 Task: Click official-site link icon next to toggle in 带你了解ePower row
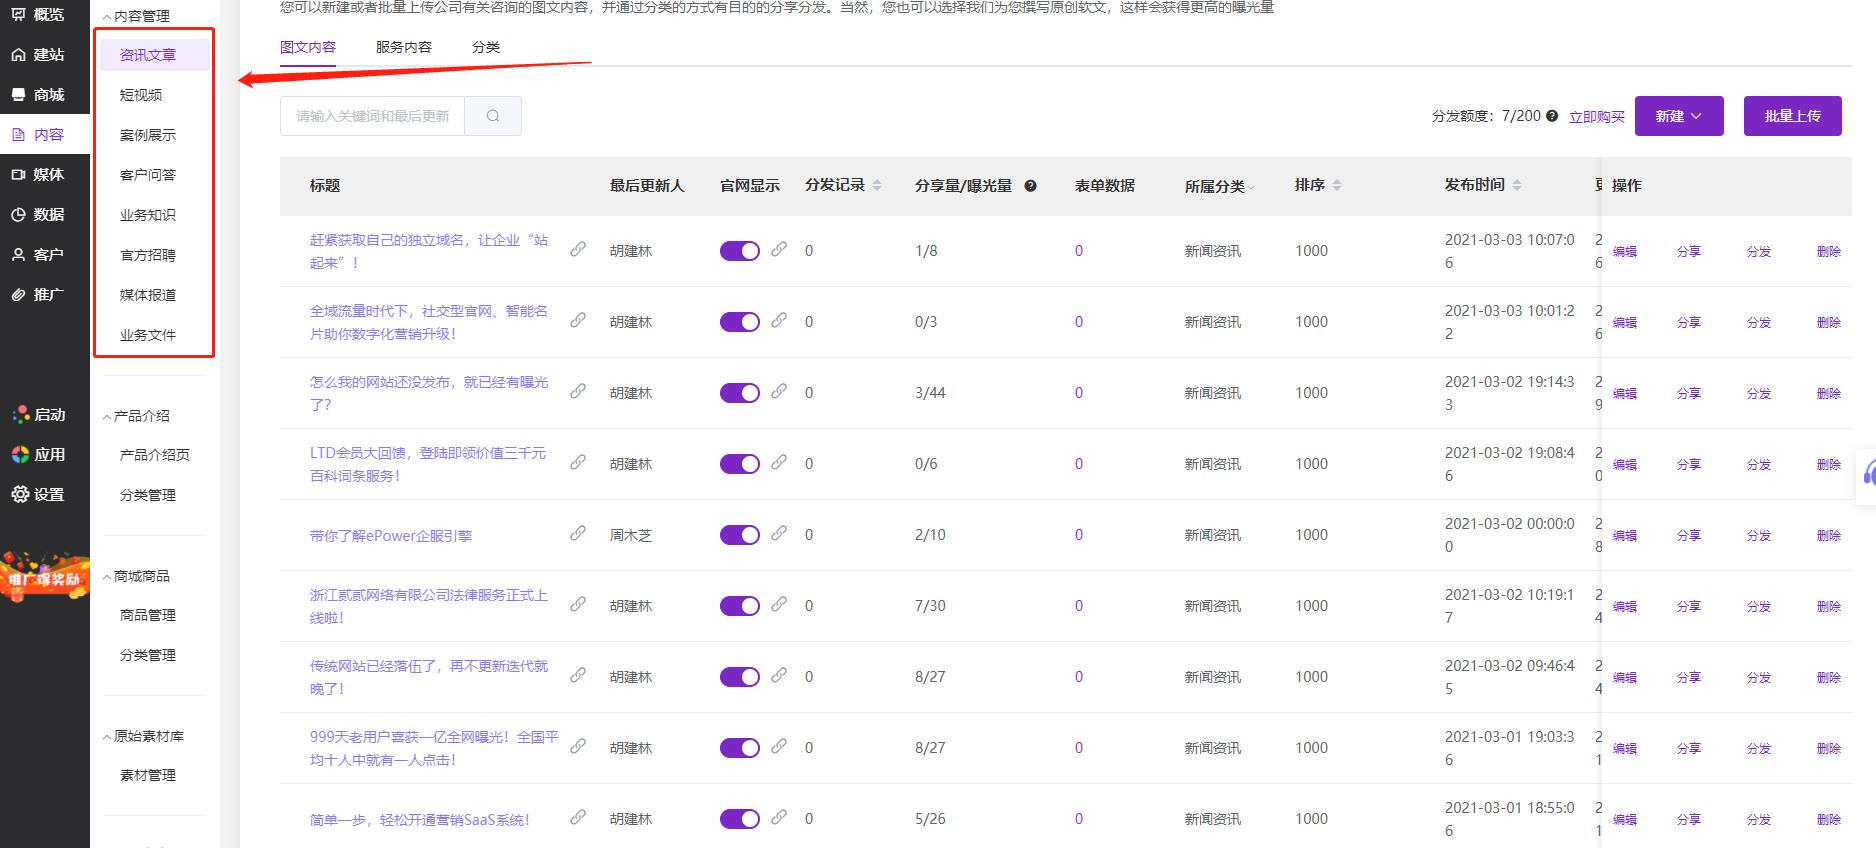coord(779,533)
